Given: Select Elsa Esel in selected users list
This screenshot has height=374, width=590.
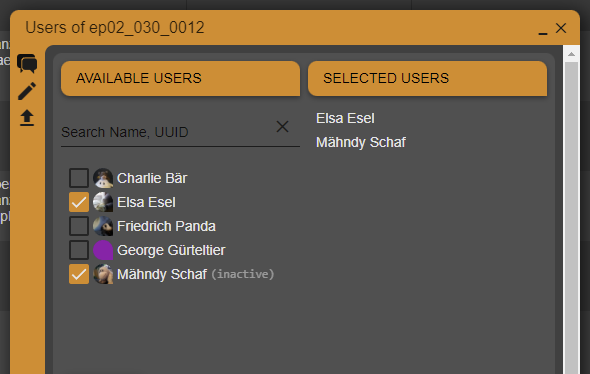Looking at the screenshot, I should (x=345, y=119).
